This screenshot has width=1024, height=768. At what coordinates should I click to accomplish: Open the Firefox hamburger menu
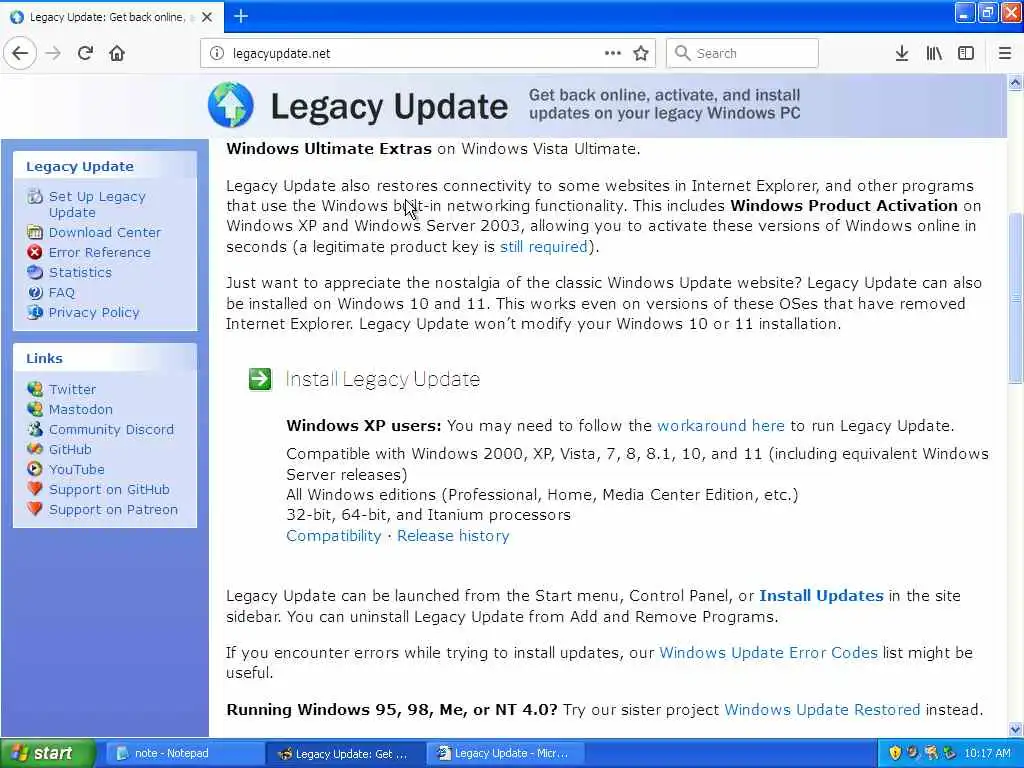1005,54
